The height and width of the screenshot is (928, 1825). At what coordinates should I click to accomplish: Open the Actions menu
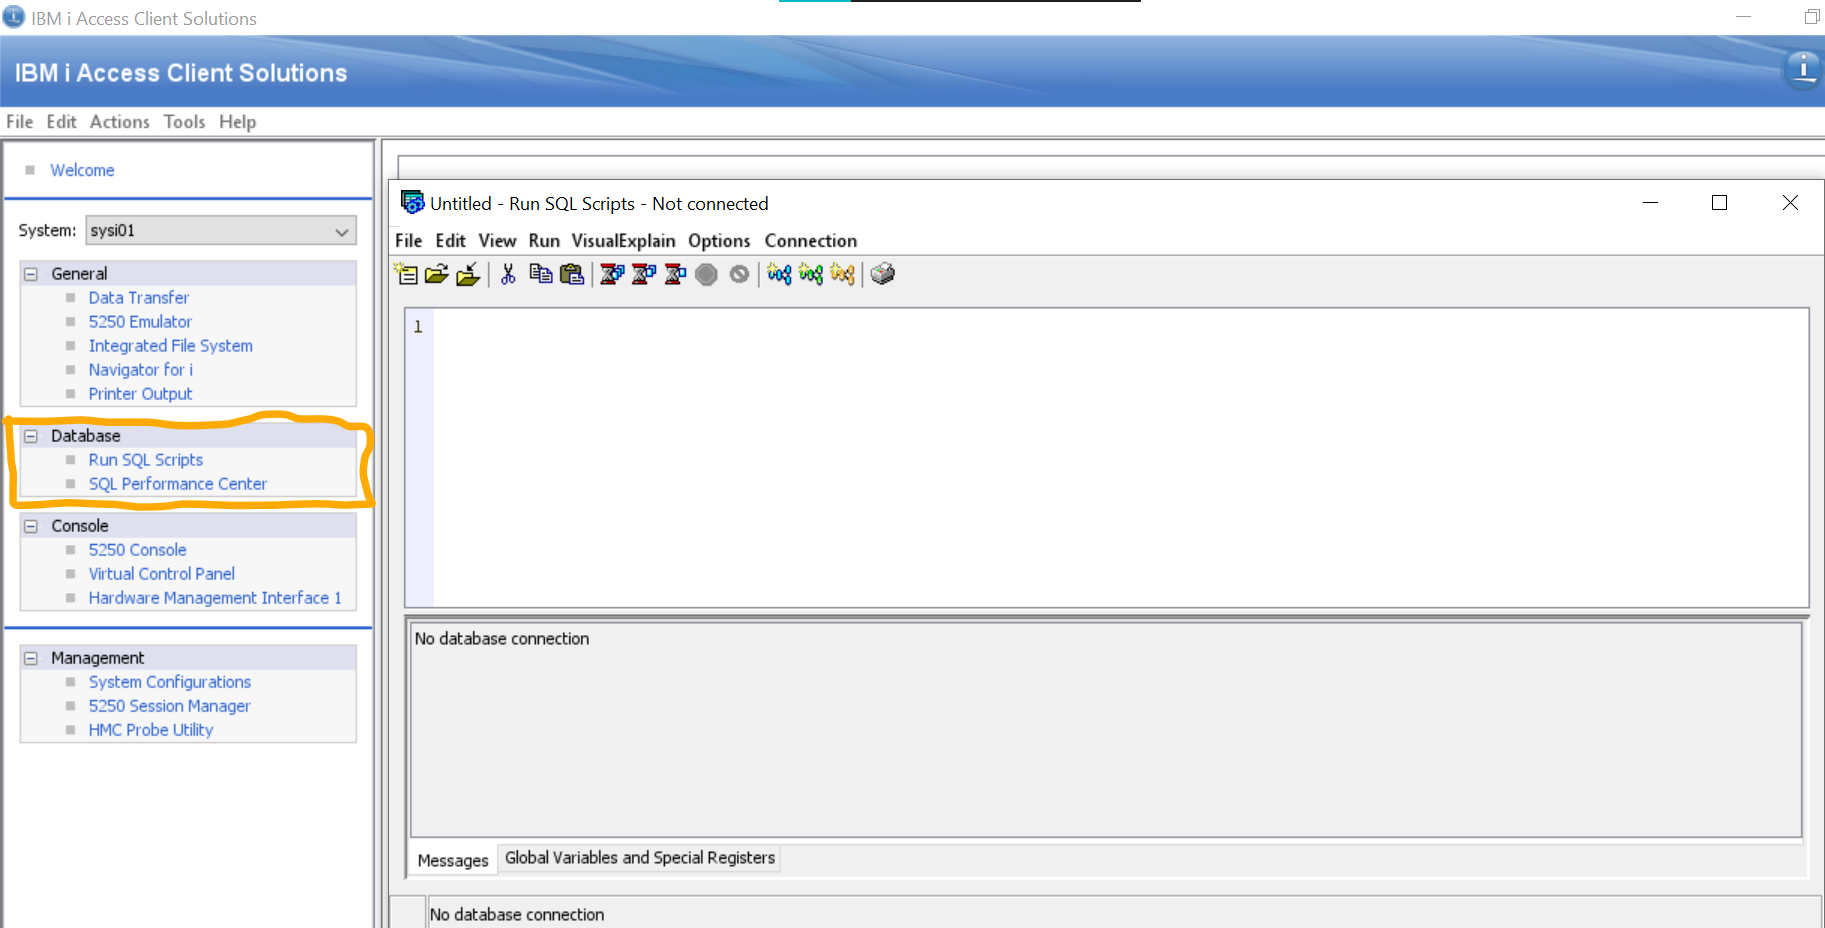[120, 121]
